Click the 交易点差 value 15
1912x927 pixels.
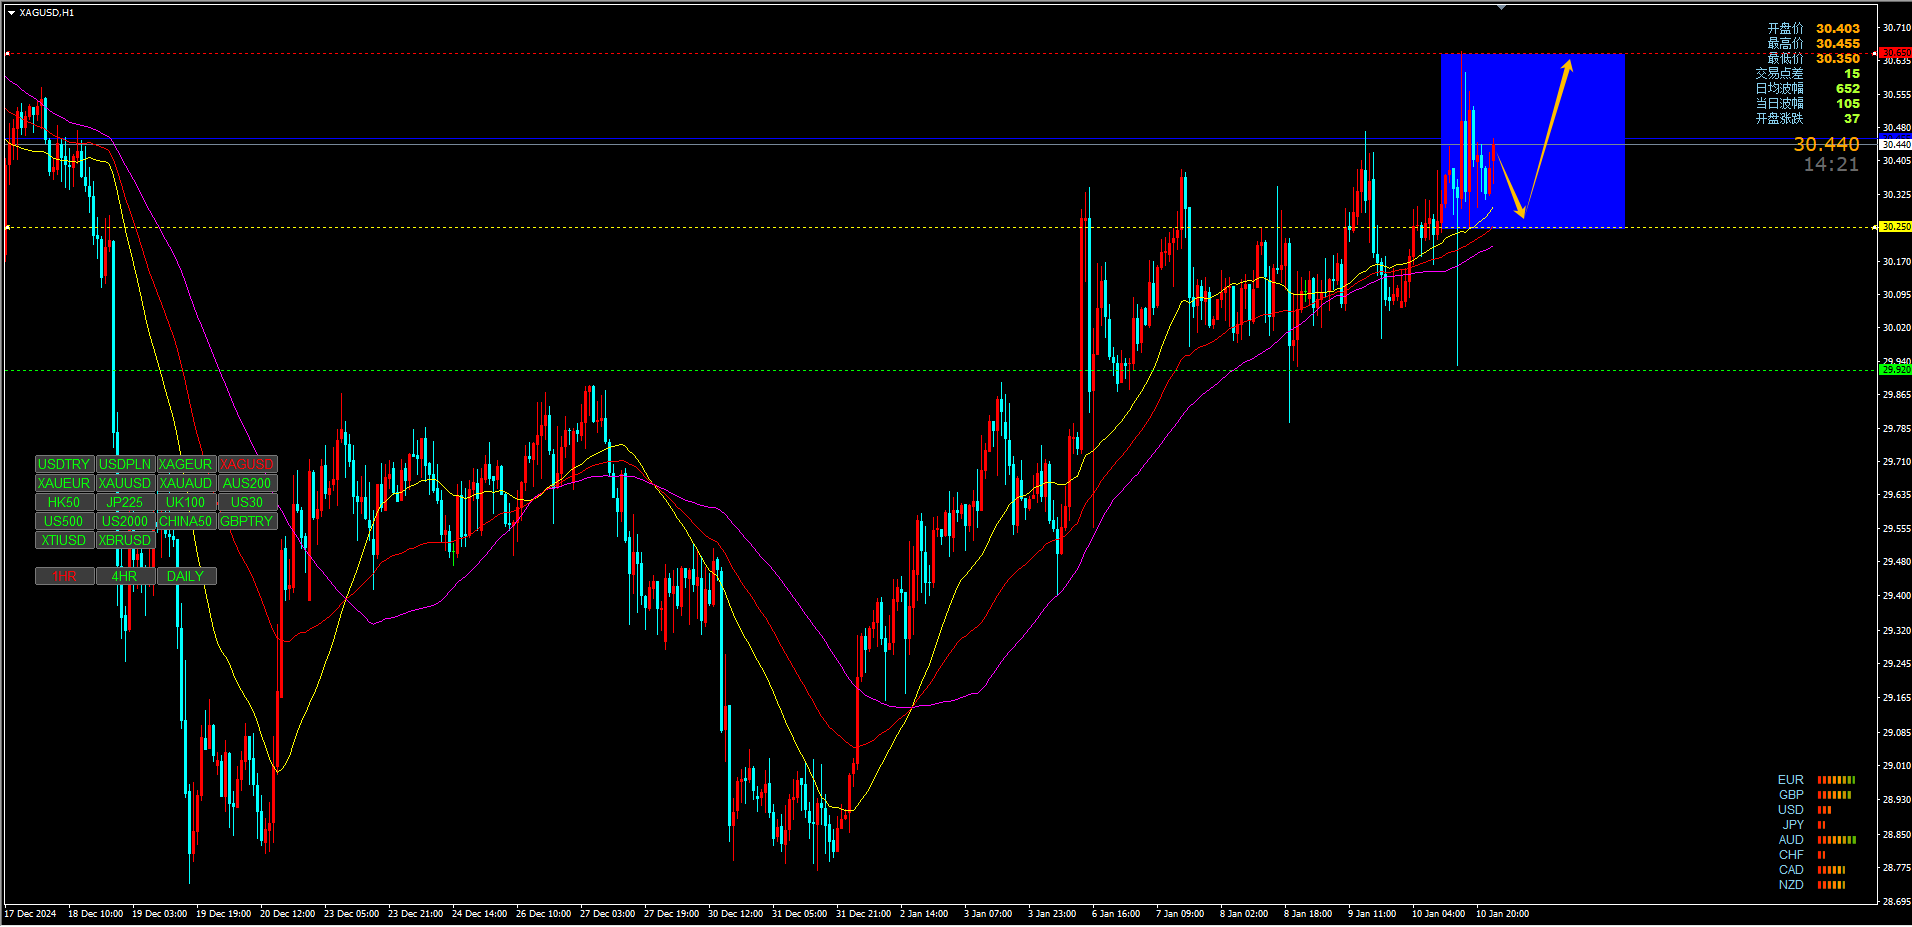coord(1852,74)
